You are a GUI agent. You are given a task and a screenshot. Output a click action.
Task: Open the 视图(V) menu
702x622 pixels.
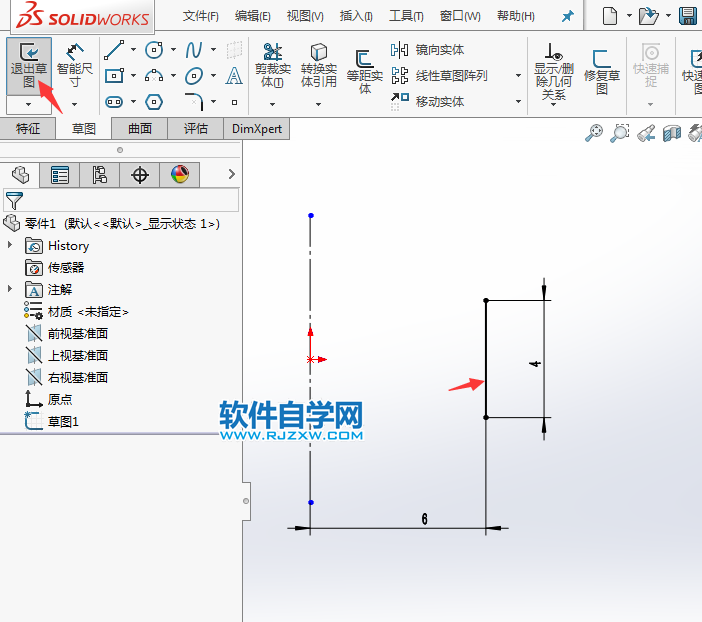pos(305,16)
